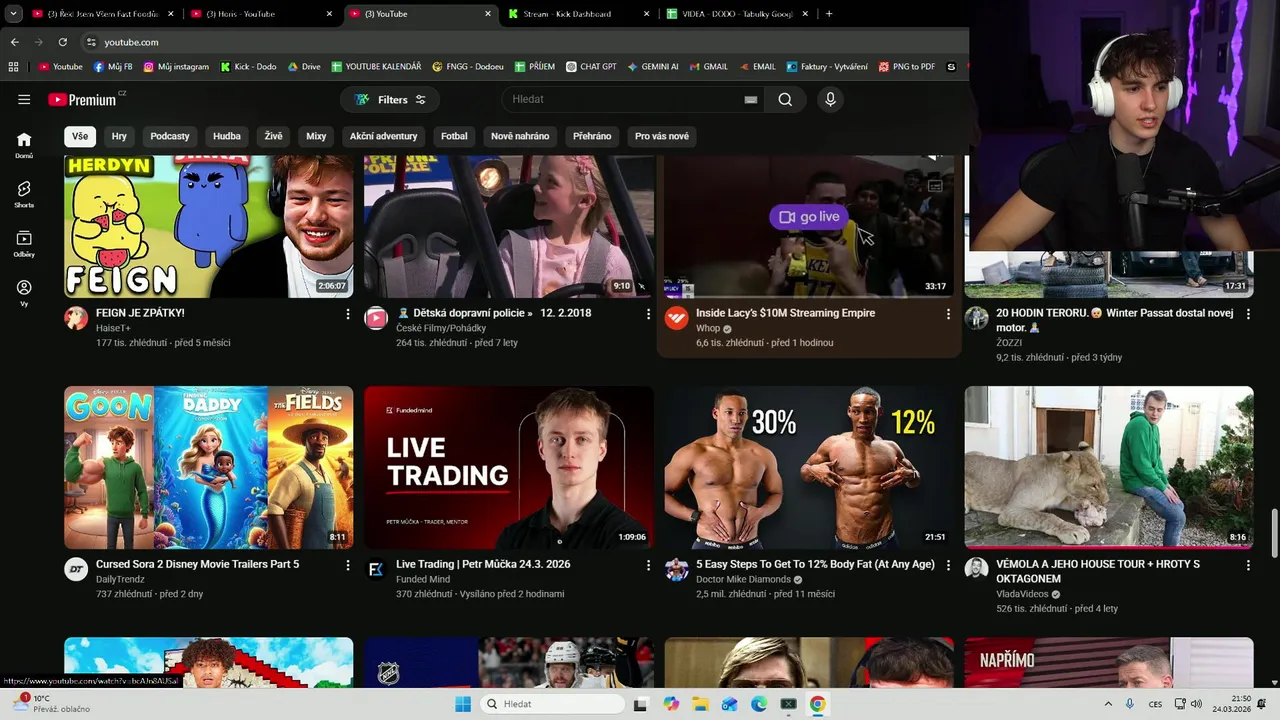
Task: Open the Kick - Dodo bookmark
Action: pos(247,67)
